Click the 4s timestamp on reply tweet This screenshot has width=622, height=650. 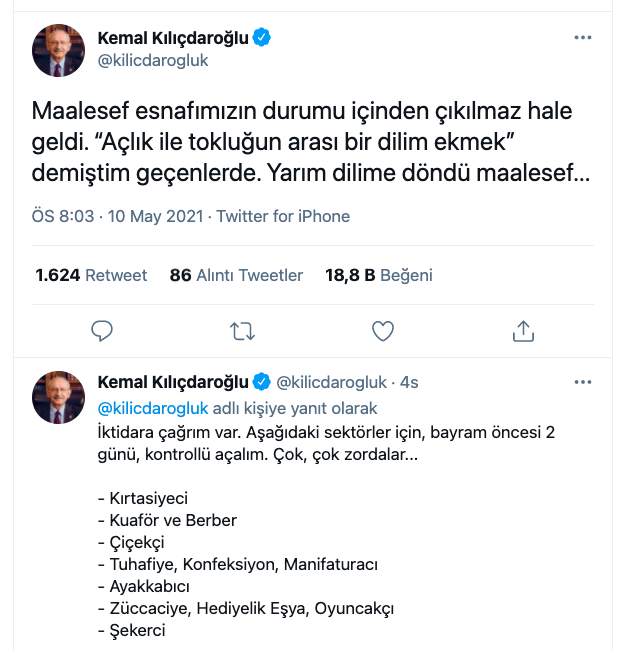408,382
